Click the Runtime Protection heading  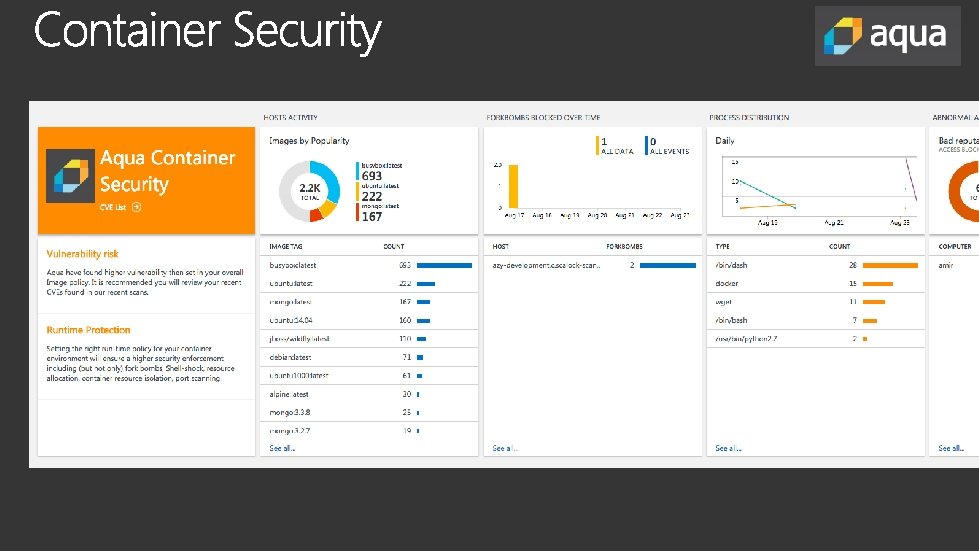pos(88,330)
